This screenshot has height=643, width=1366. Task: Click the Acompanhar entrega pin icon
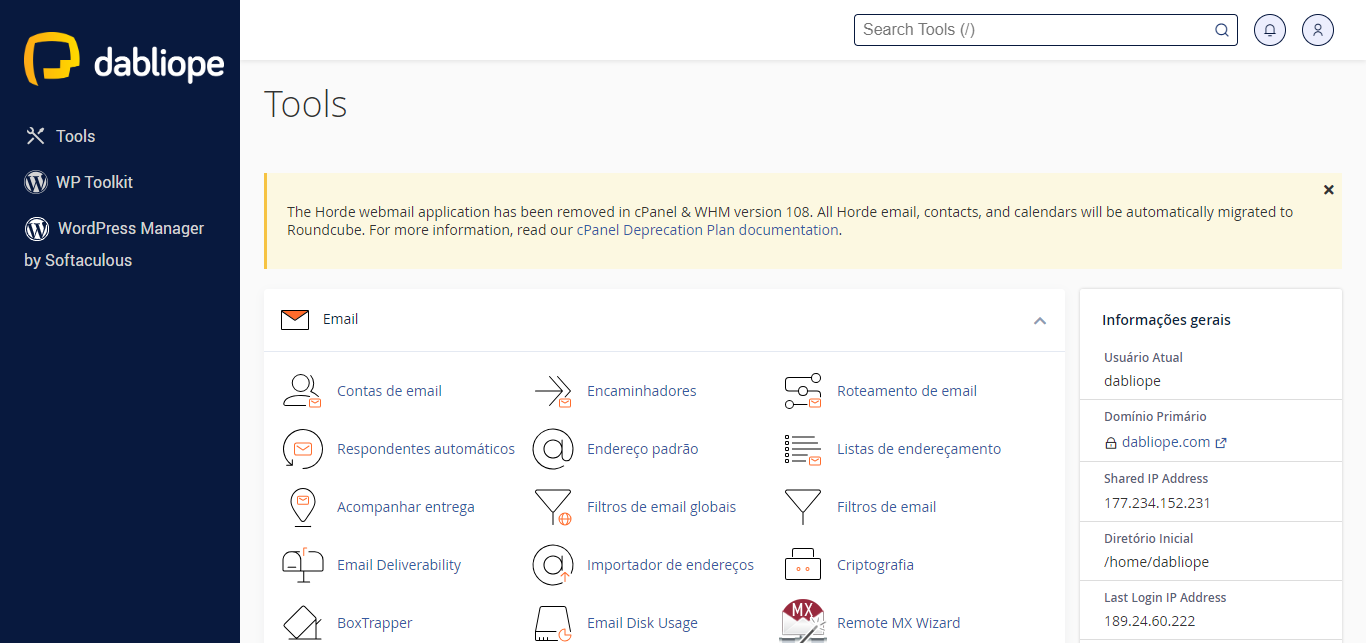[302, 507]
